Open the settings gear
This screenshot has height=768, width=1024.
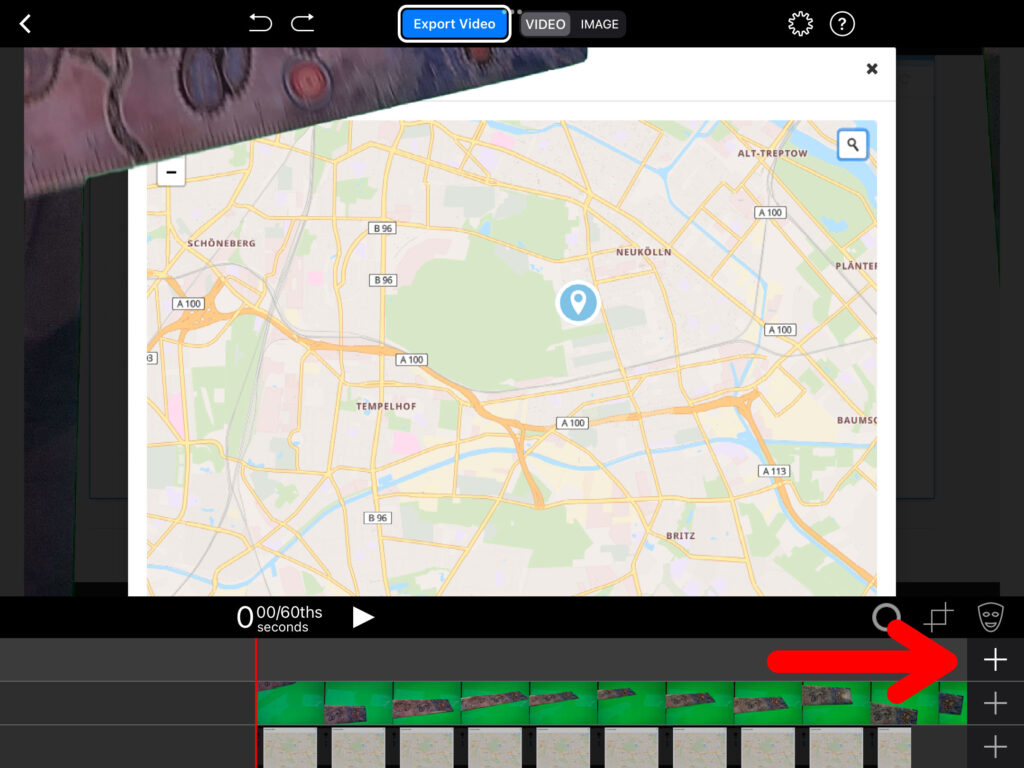coord(800,24)
